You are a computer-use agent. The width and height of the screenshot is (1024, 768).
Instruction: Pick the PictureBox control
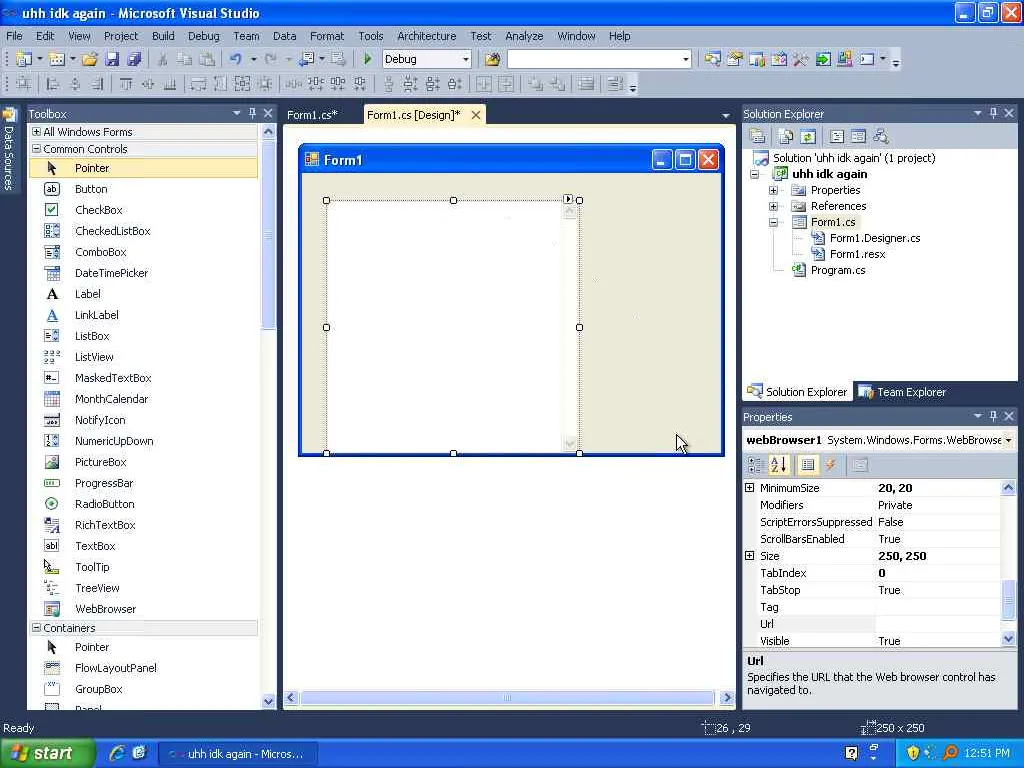tap(101, 462)
